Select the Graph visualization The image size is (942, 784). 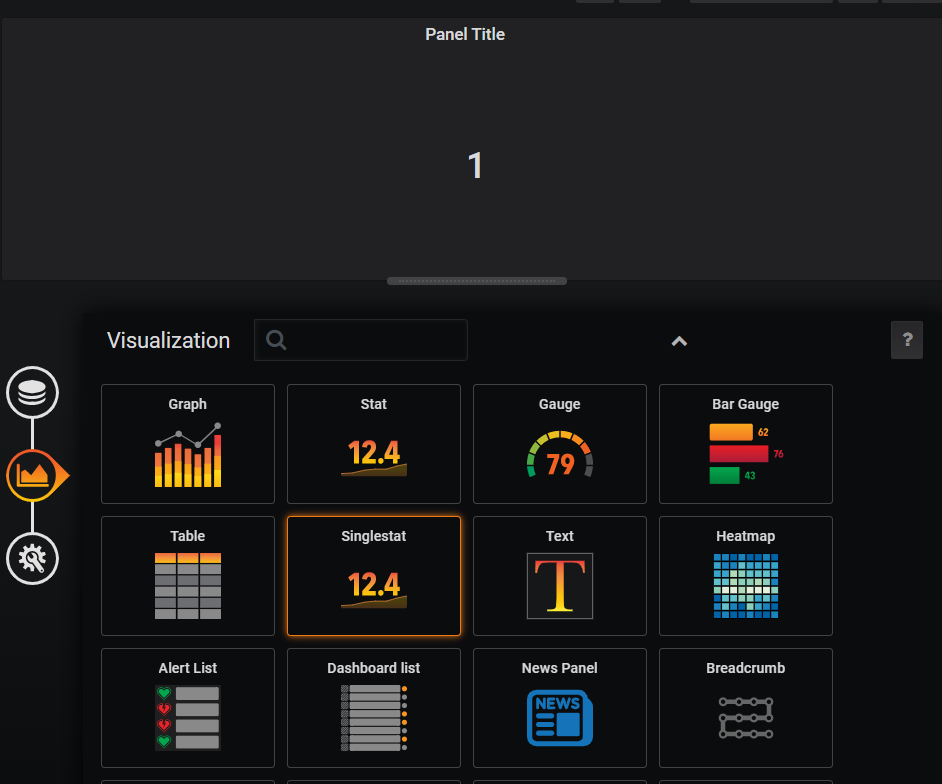click(x=188, y=444)
